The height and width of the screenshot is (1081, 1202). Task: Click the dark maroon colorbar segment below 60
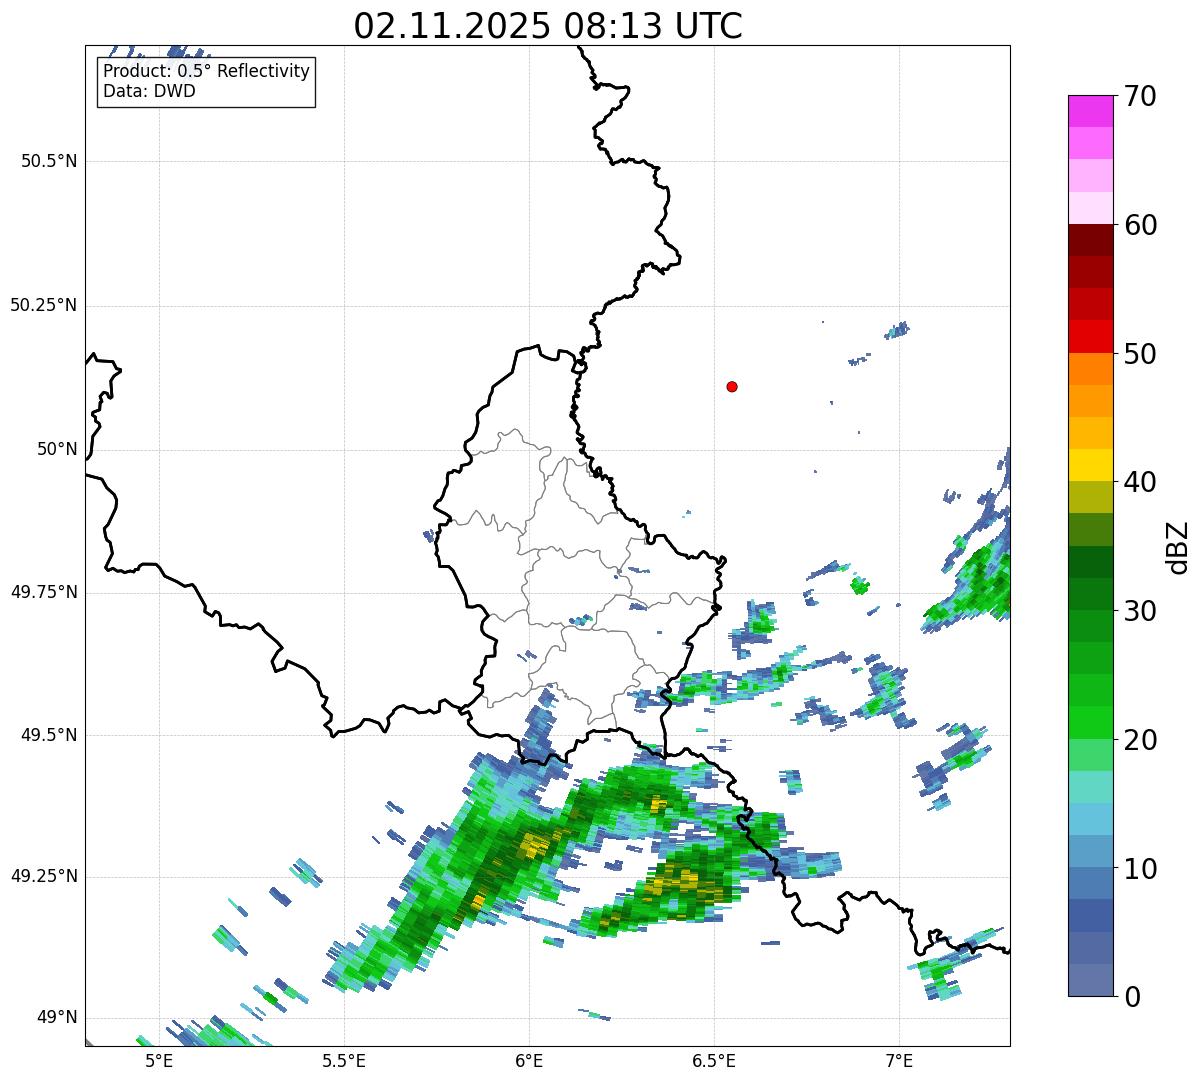[1090, 240]
